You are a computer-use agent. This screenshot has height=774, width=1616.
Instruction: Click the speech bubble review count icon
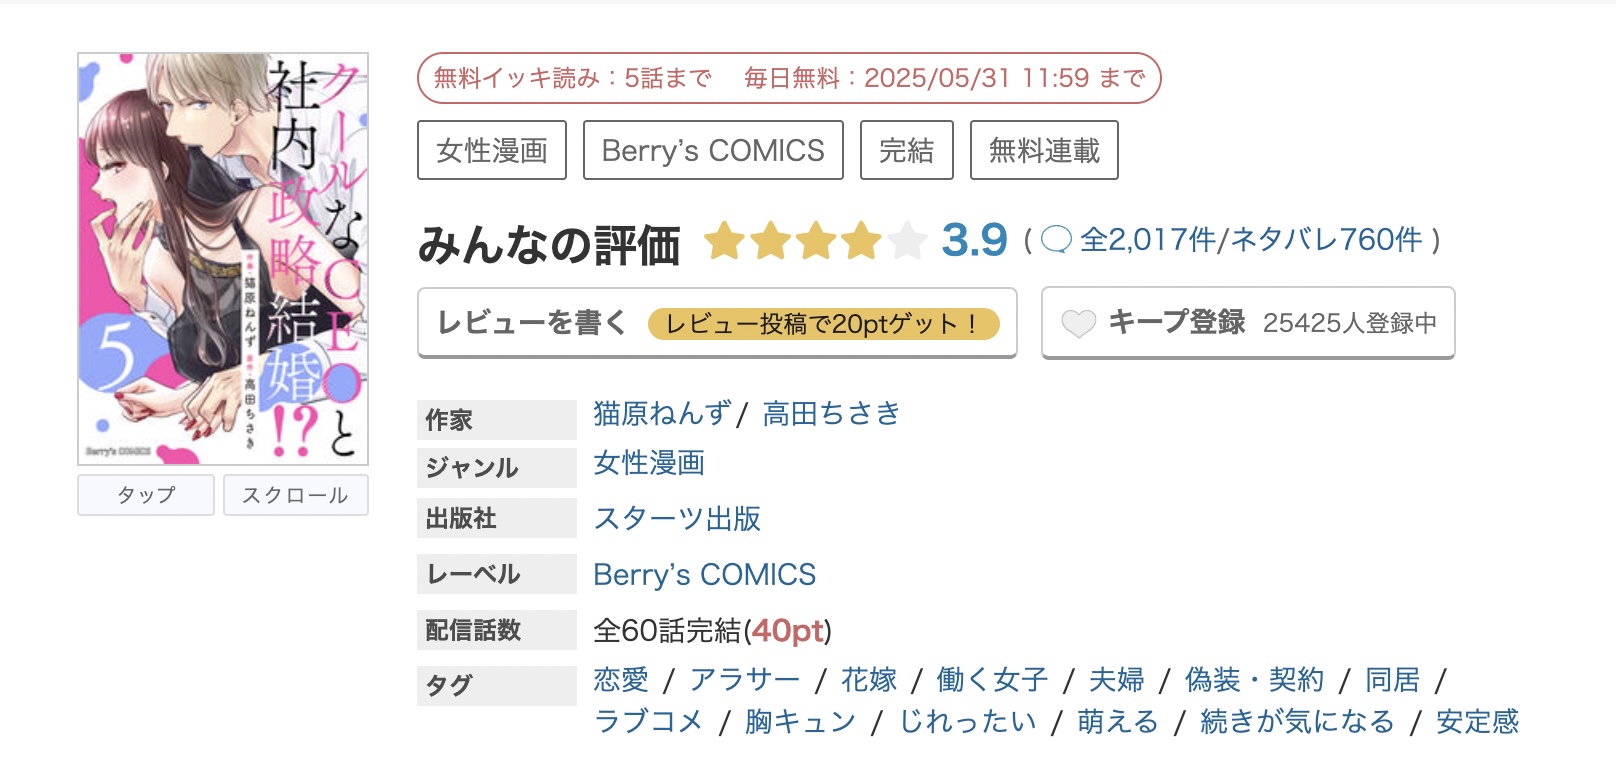(1056, 240)
